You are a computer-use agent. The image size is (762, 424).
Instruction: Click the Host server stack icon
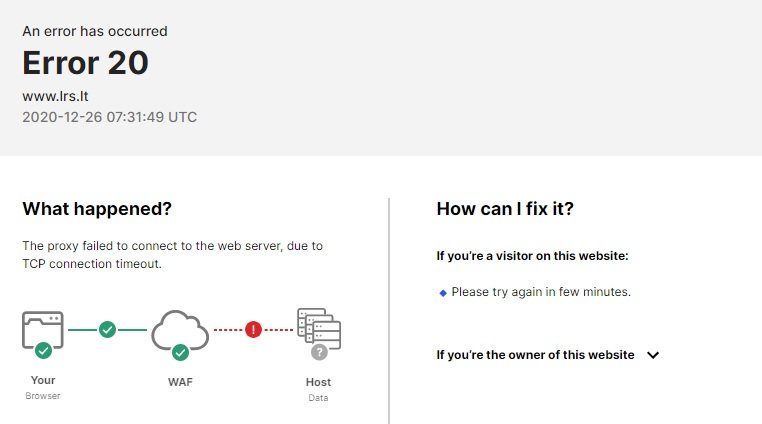(x=319, y=328)
